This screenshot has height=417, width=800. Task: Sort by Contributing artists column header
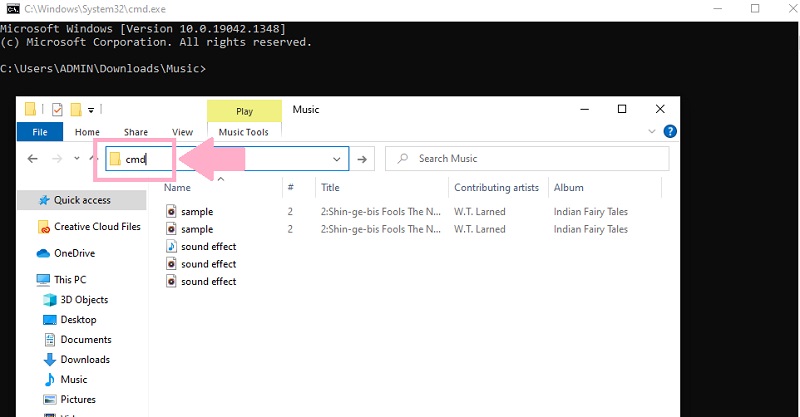coord(496,187)
